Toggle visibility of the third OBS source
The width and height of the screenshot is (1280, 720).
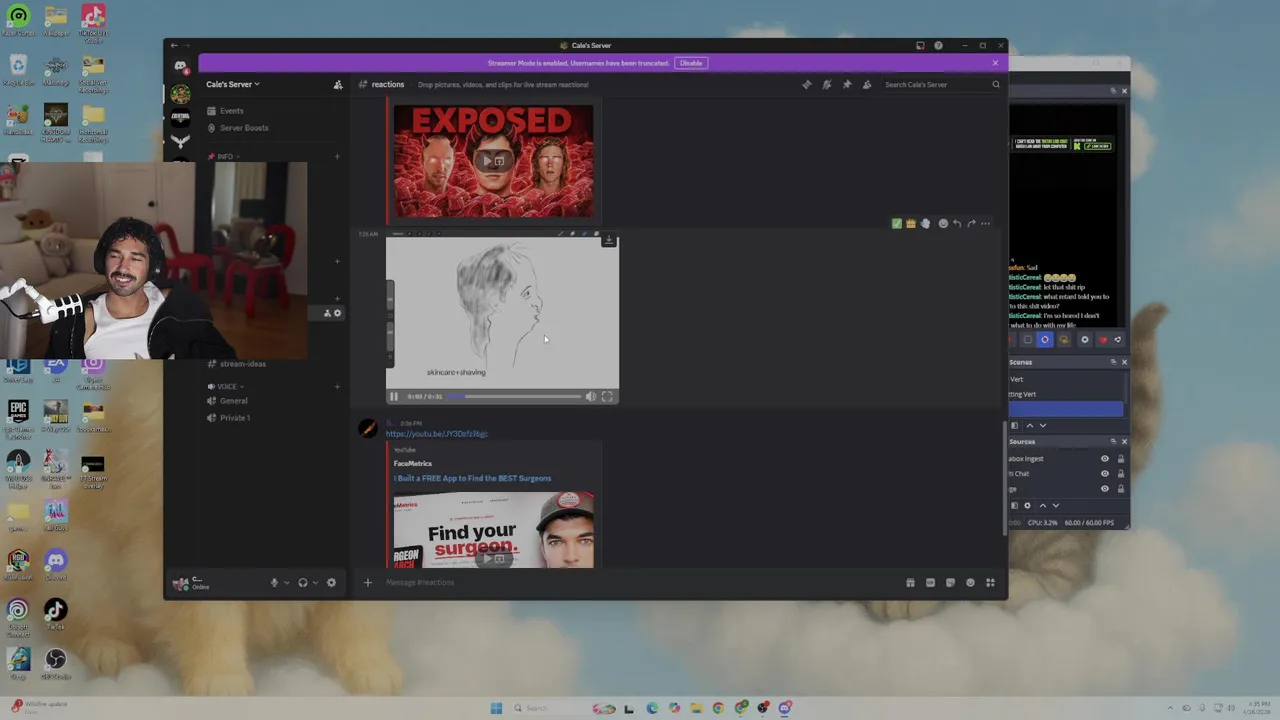click(1105, 489)
